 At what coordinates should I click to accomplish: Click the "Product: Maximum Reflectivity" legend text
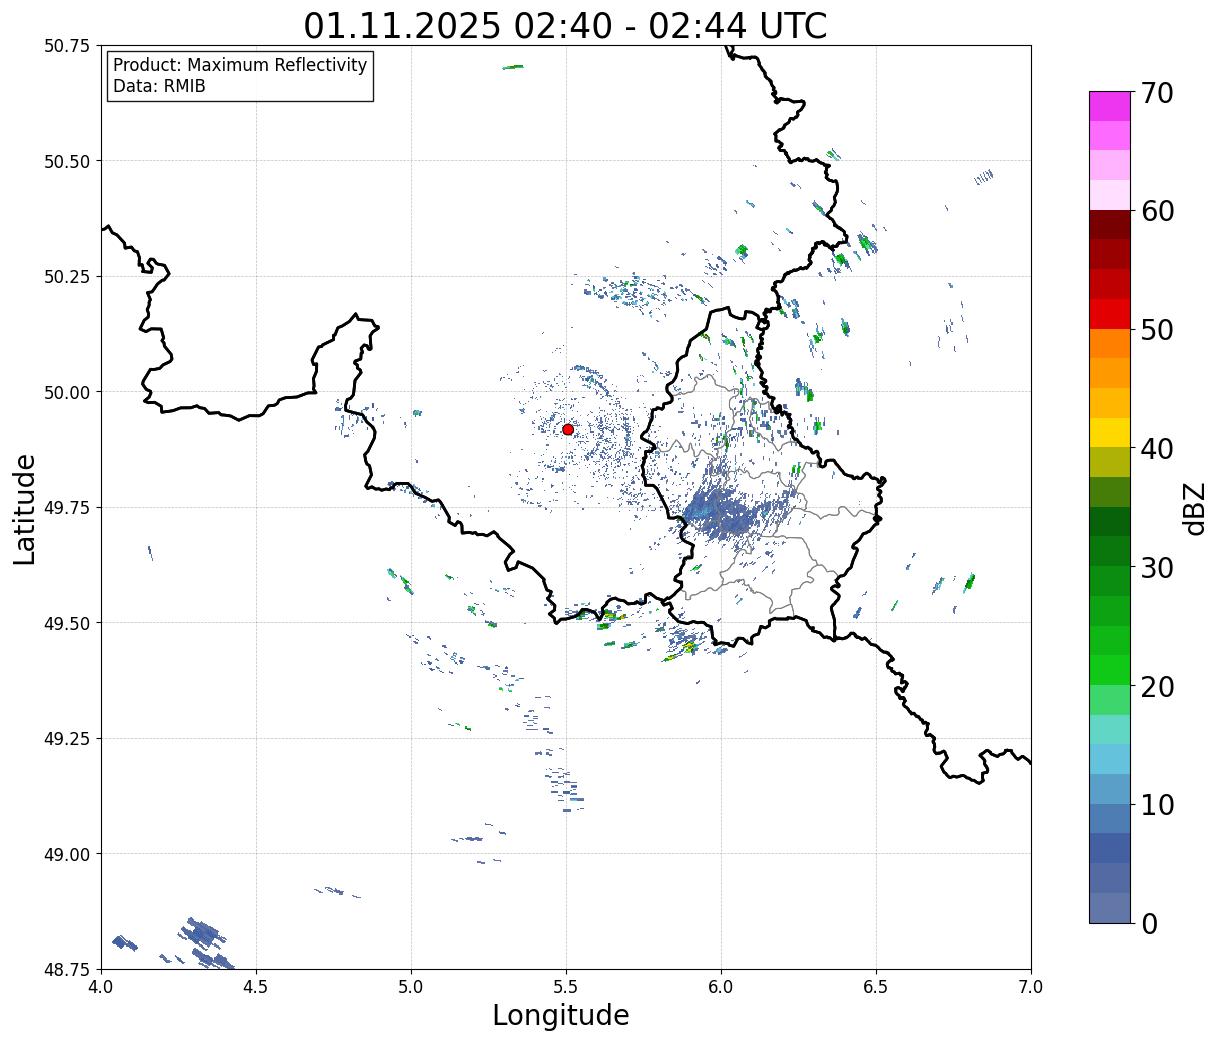point(240,65)
